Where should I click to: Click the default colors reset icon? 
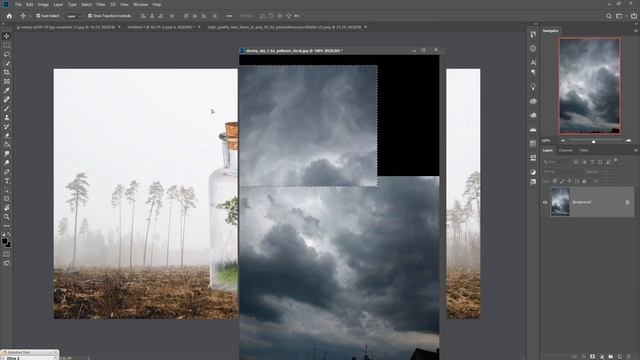[3, 234]
